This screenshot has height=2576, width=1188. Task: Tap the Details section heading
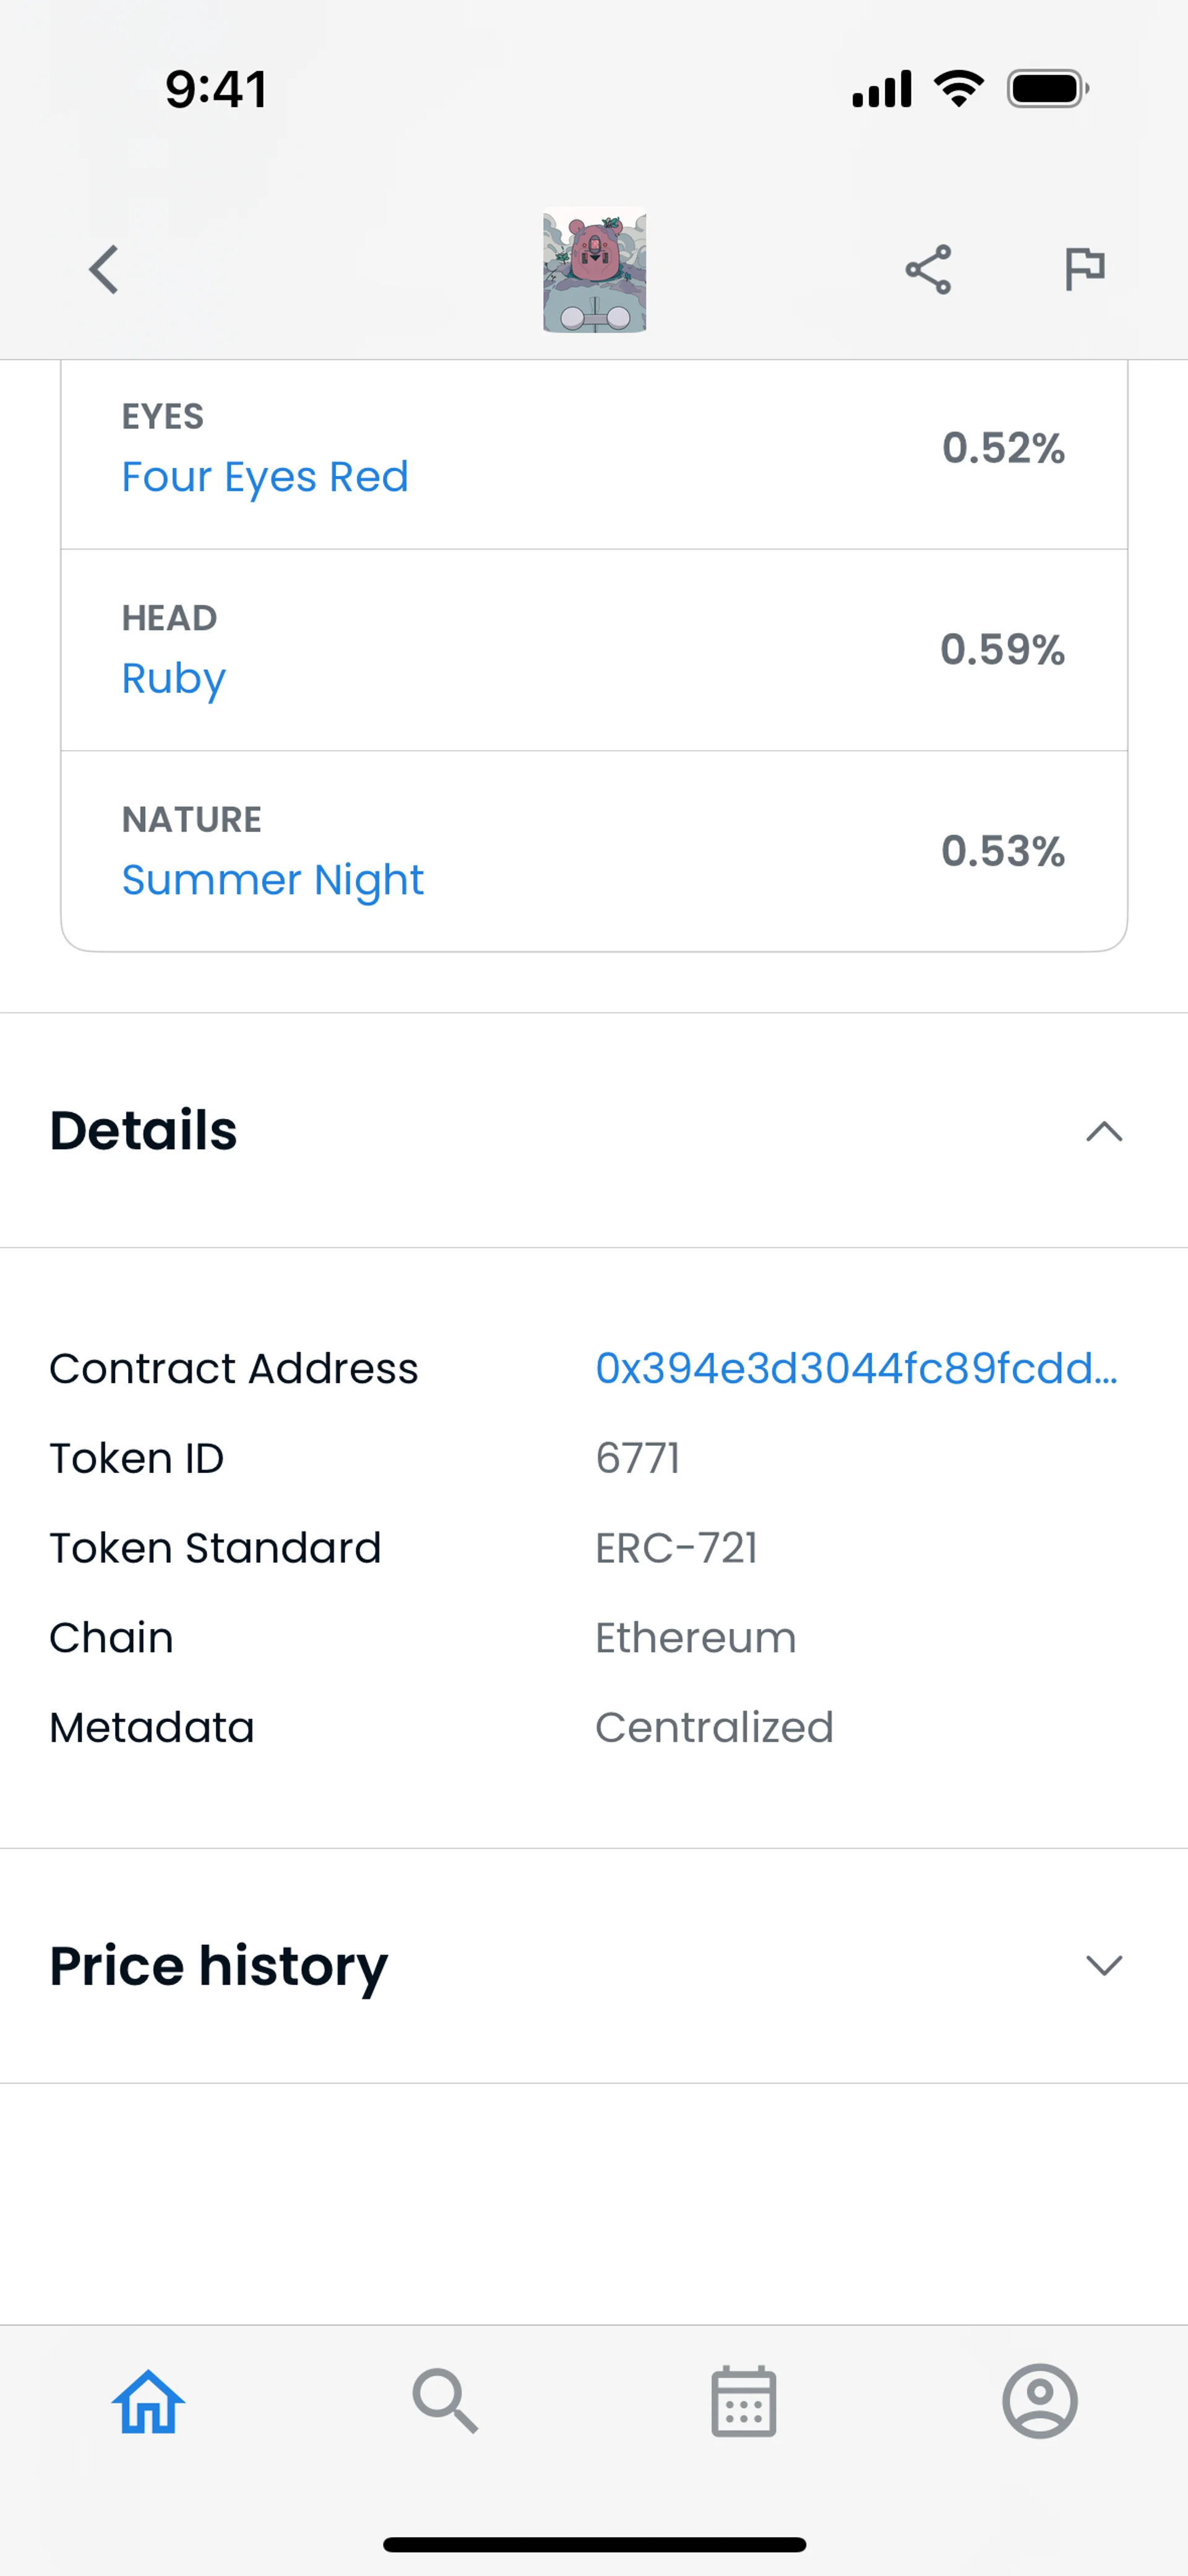tap(144, 1131)
